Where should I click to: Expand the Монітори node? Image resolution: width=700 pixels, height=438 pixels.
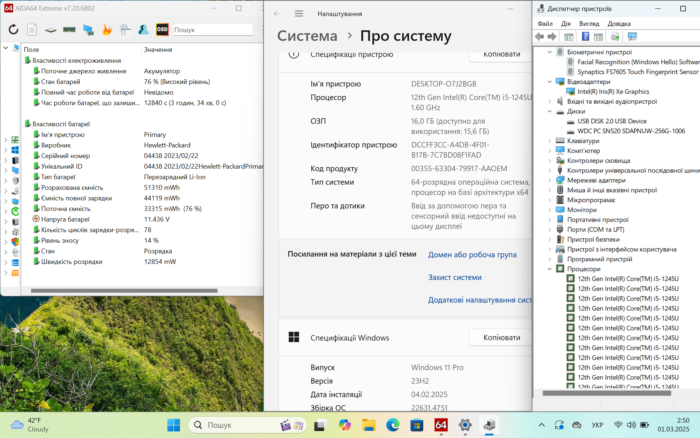tap(550, 209)
